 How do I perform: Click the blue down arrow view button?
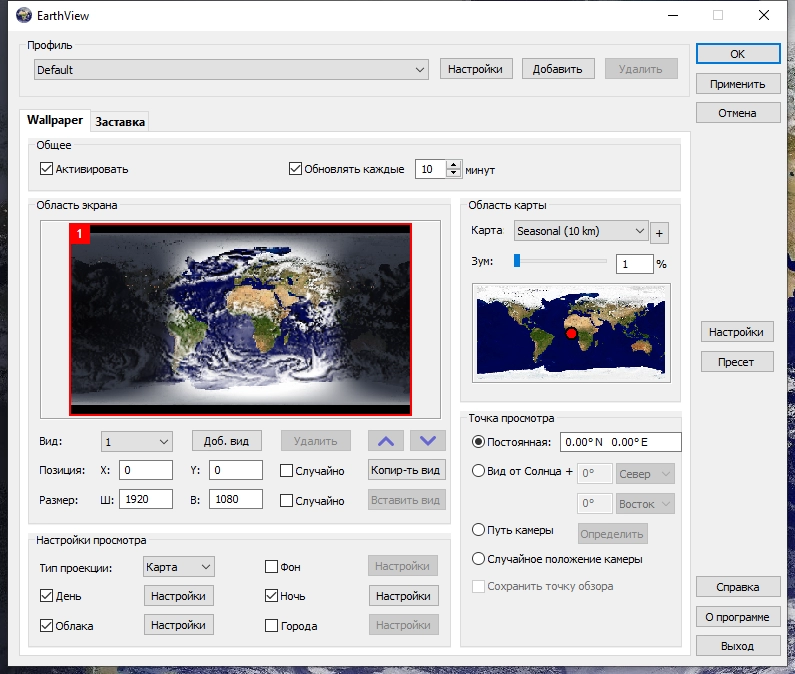[x=427, y=441]
